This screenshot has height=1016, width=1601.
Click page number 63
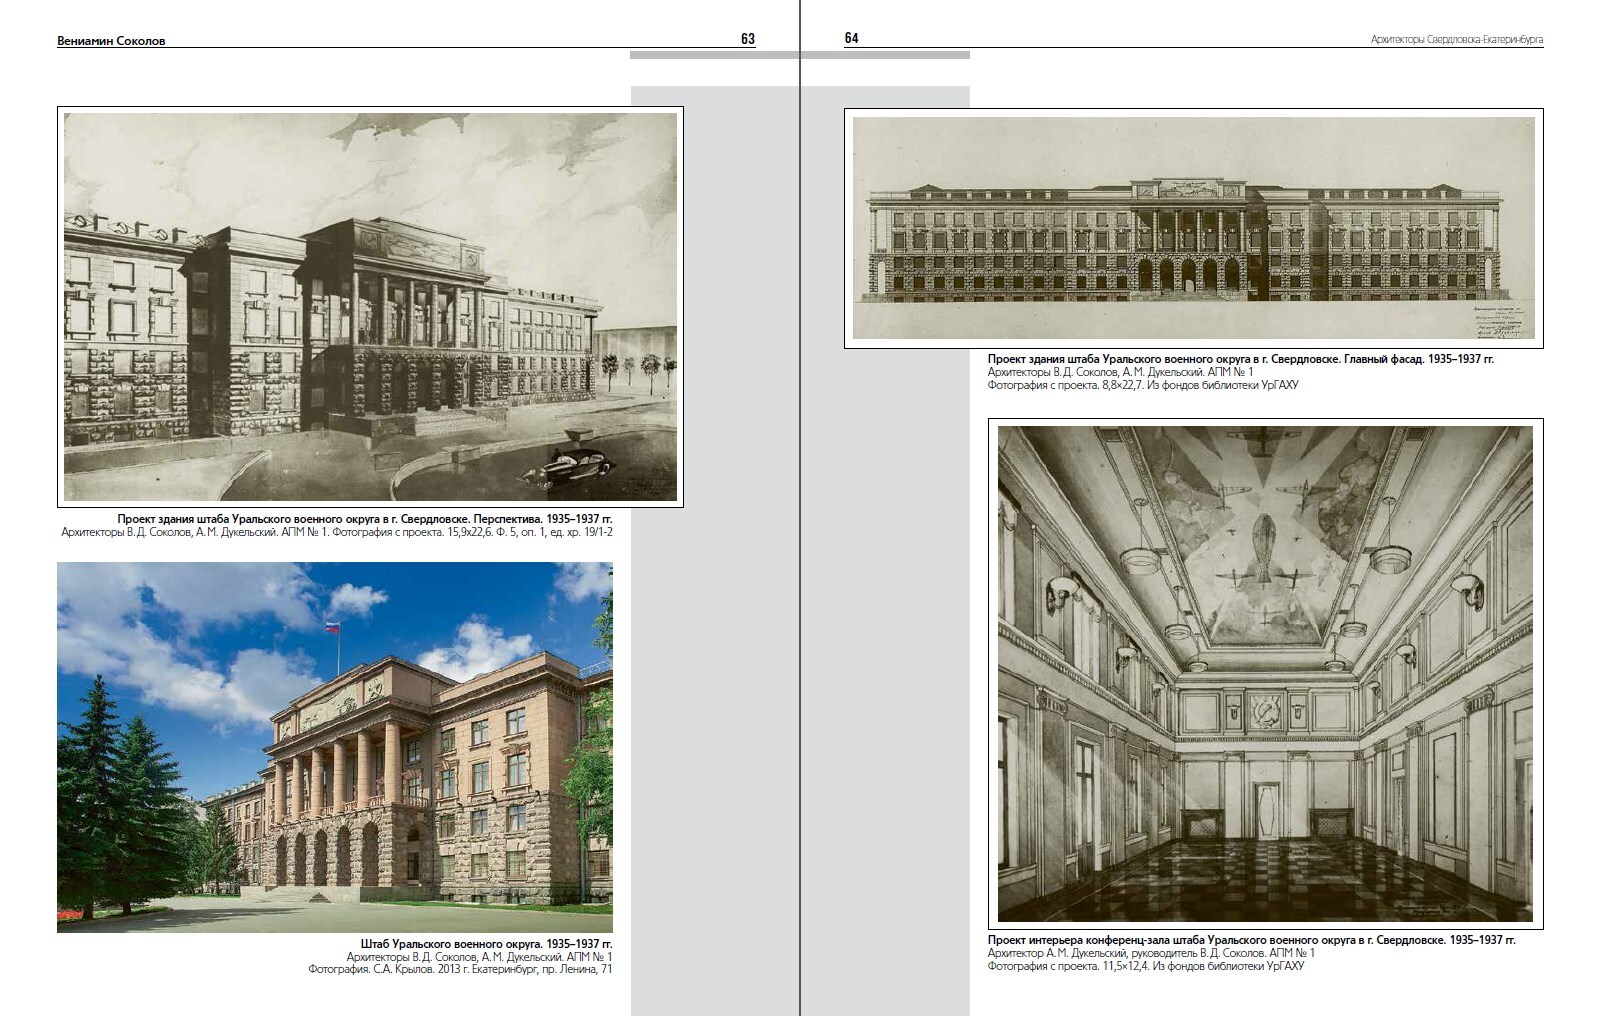pos(748,39)
